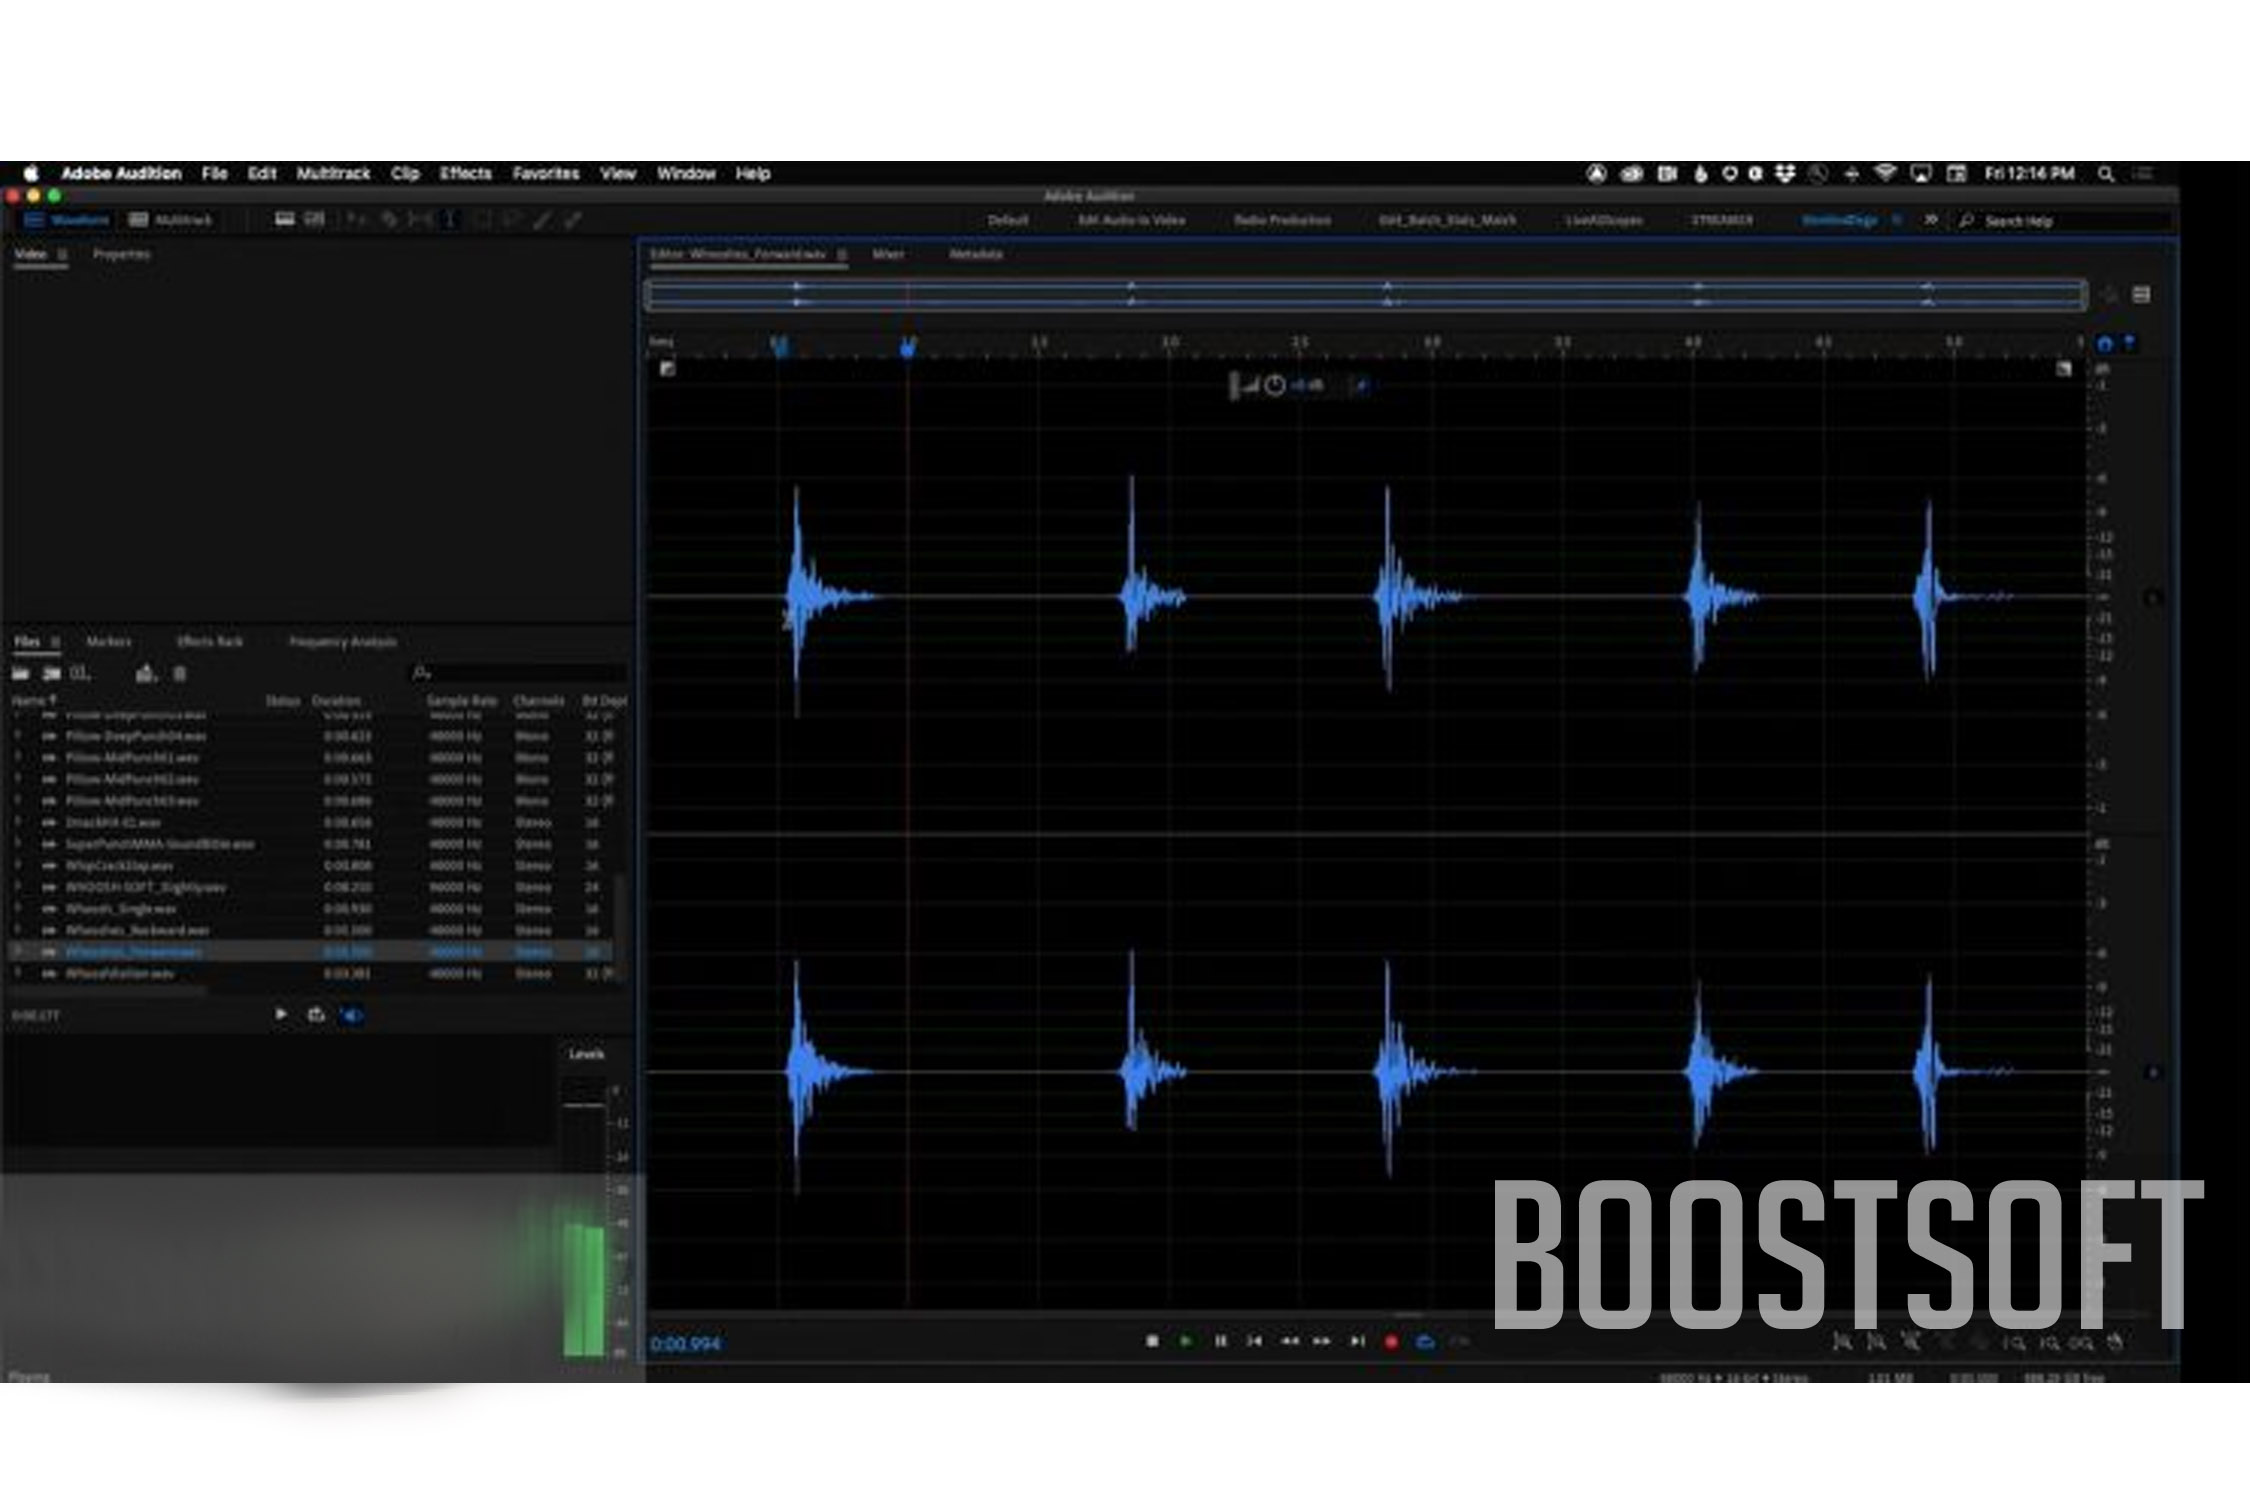
Task: Click the Files panel search field
Action: point(520,673)
